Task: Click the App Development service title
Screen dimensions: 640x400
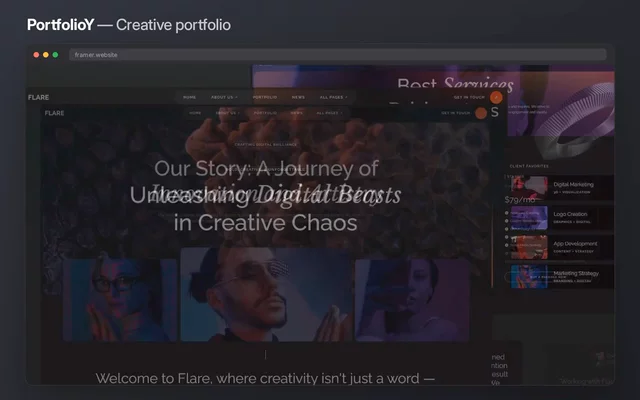Action: (x=575, y=244)
